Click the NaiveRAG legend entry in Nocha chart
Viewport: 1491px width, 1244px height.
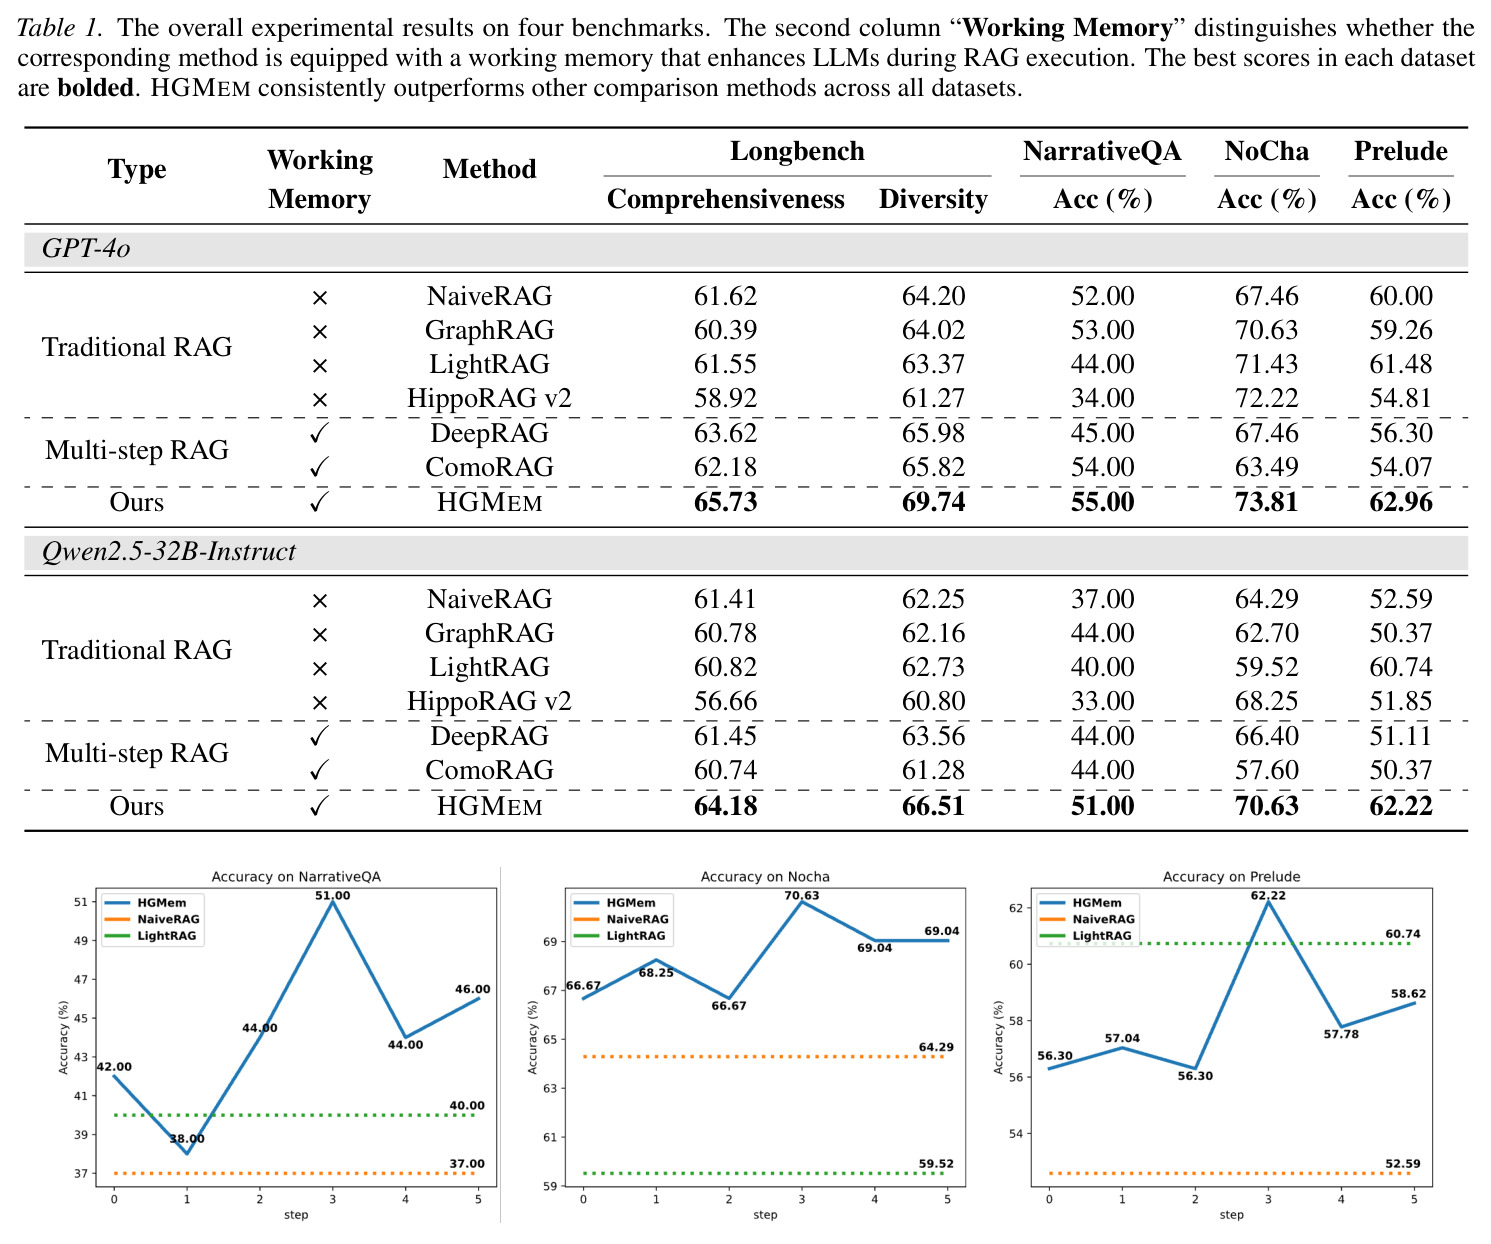619,919
